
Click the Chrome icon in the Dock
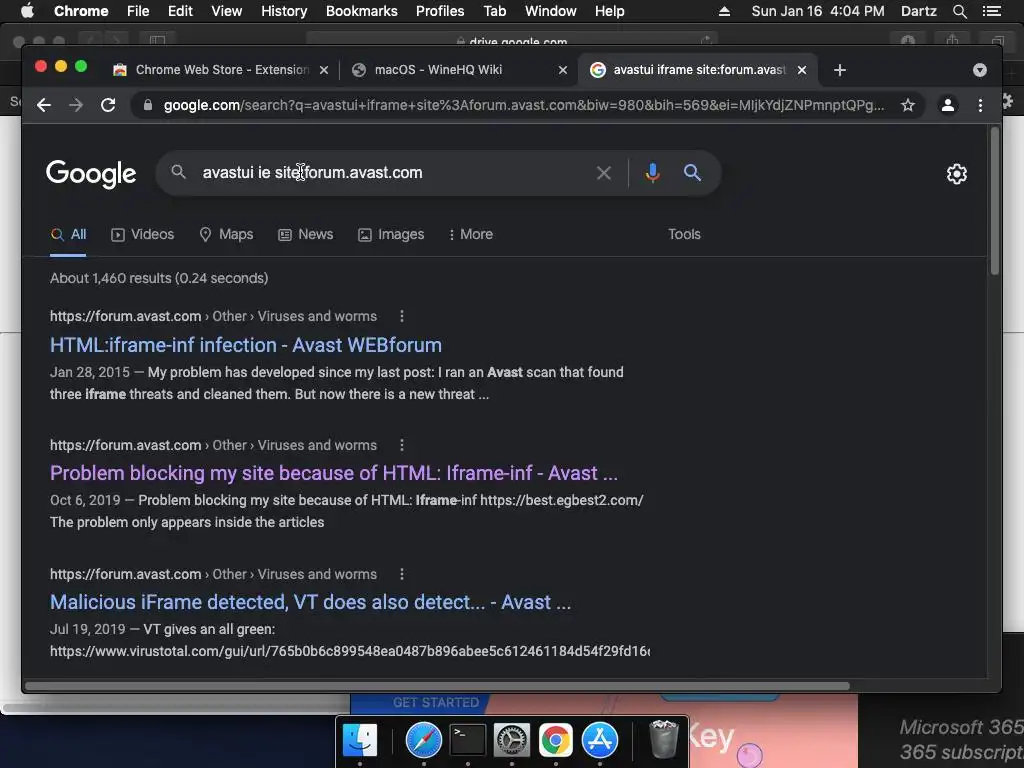556,740
